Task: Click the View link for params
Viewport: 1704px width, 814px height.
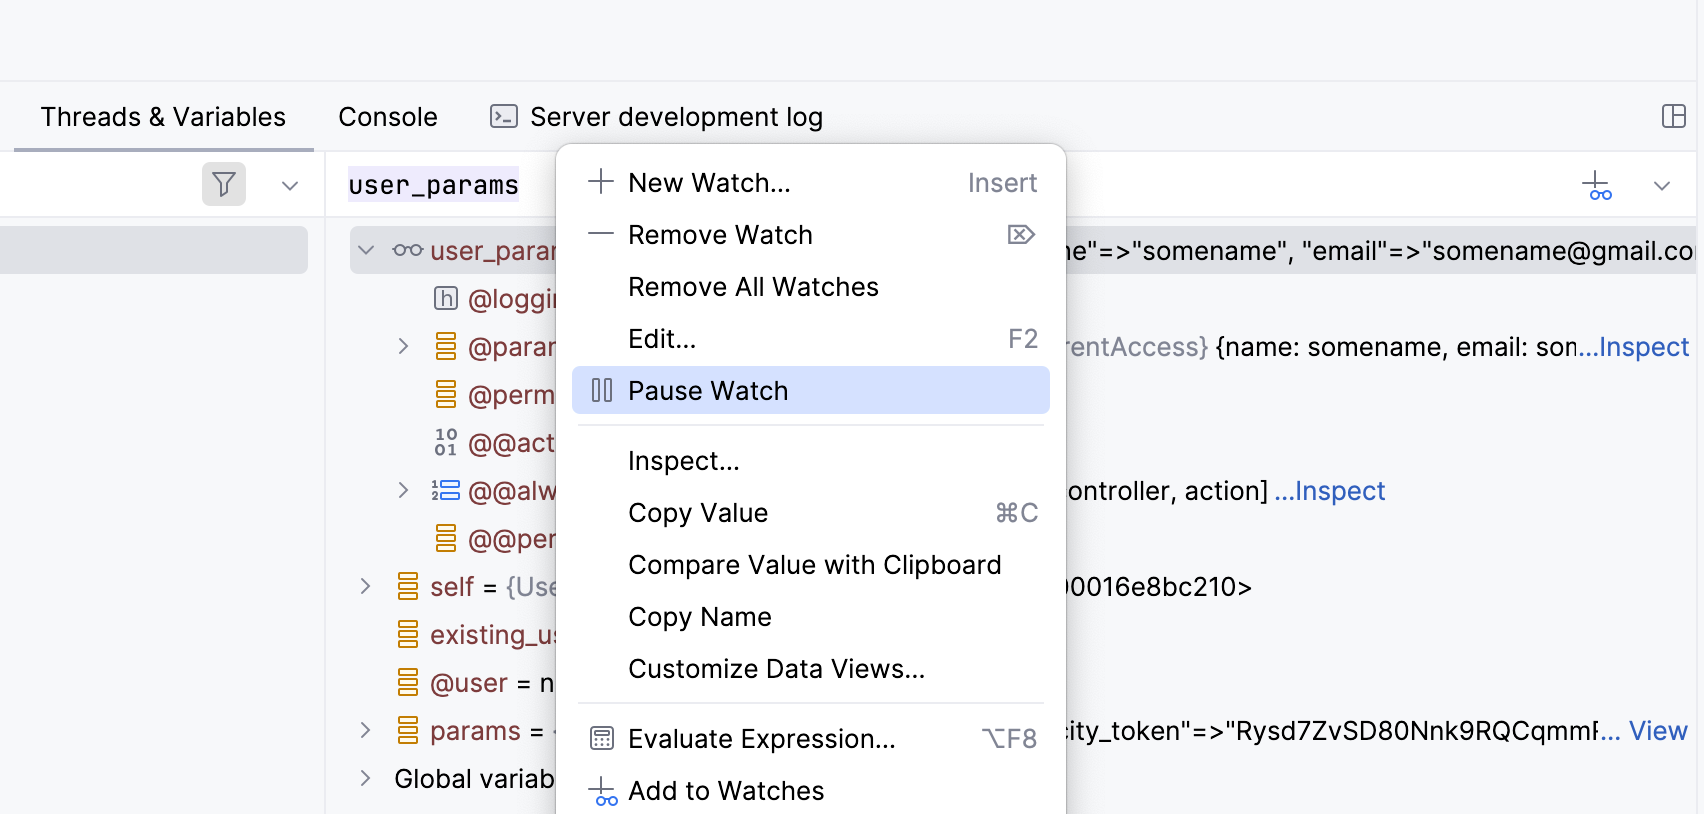Action: [x=1657, y=731]
